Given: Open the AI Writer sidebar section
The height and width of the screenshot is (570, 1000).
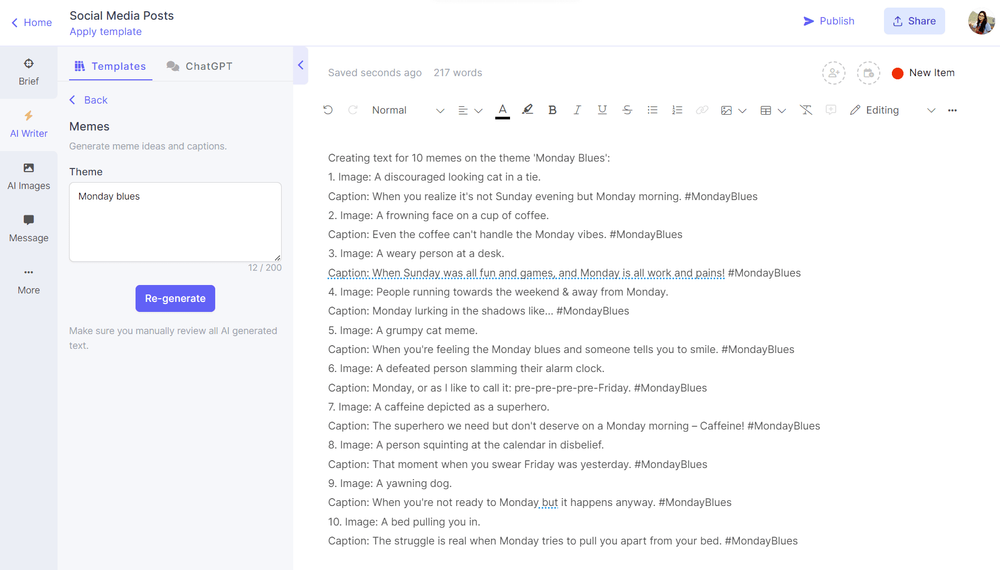Looking at the screenshot, I should click(29, 124).
